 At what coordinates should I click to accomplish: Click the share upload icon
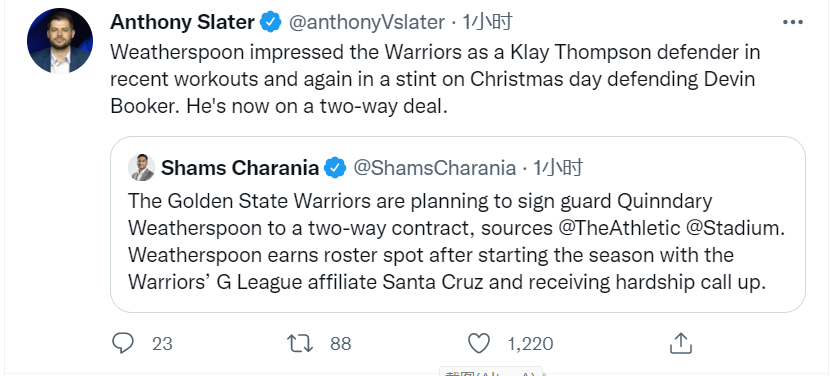(681, 344)
